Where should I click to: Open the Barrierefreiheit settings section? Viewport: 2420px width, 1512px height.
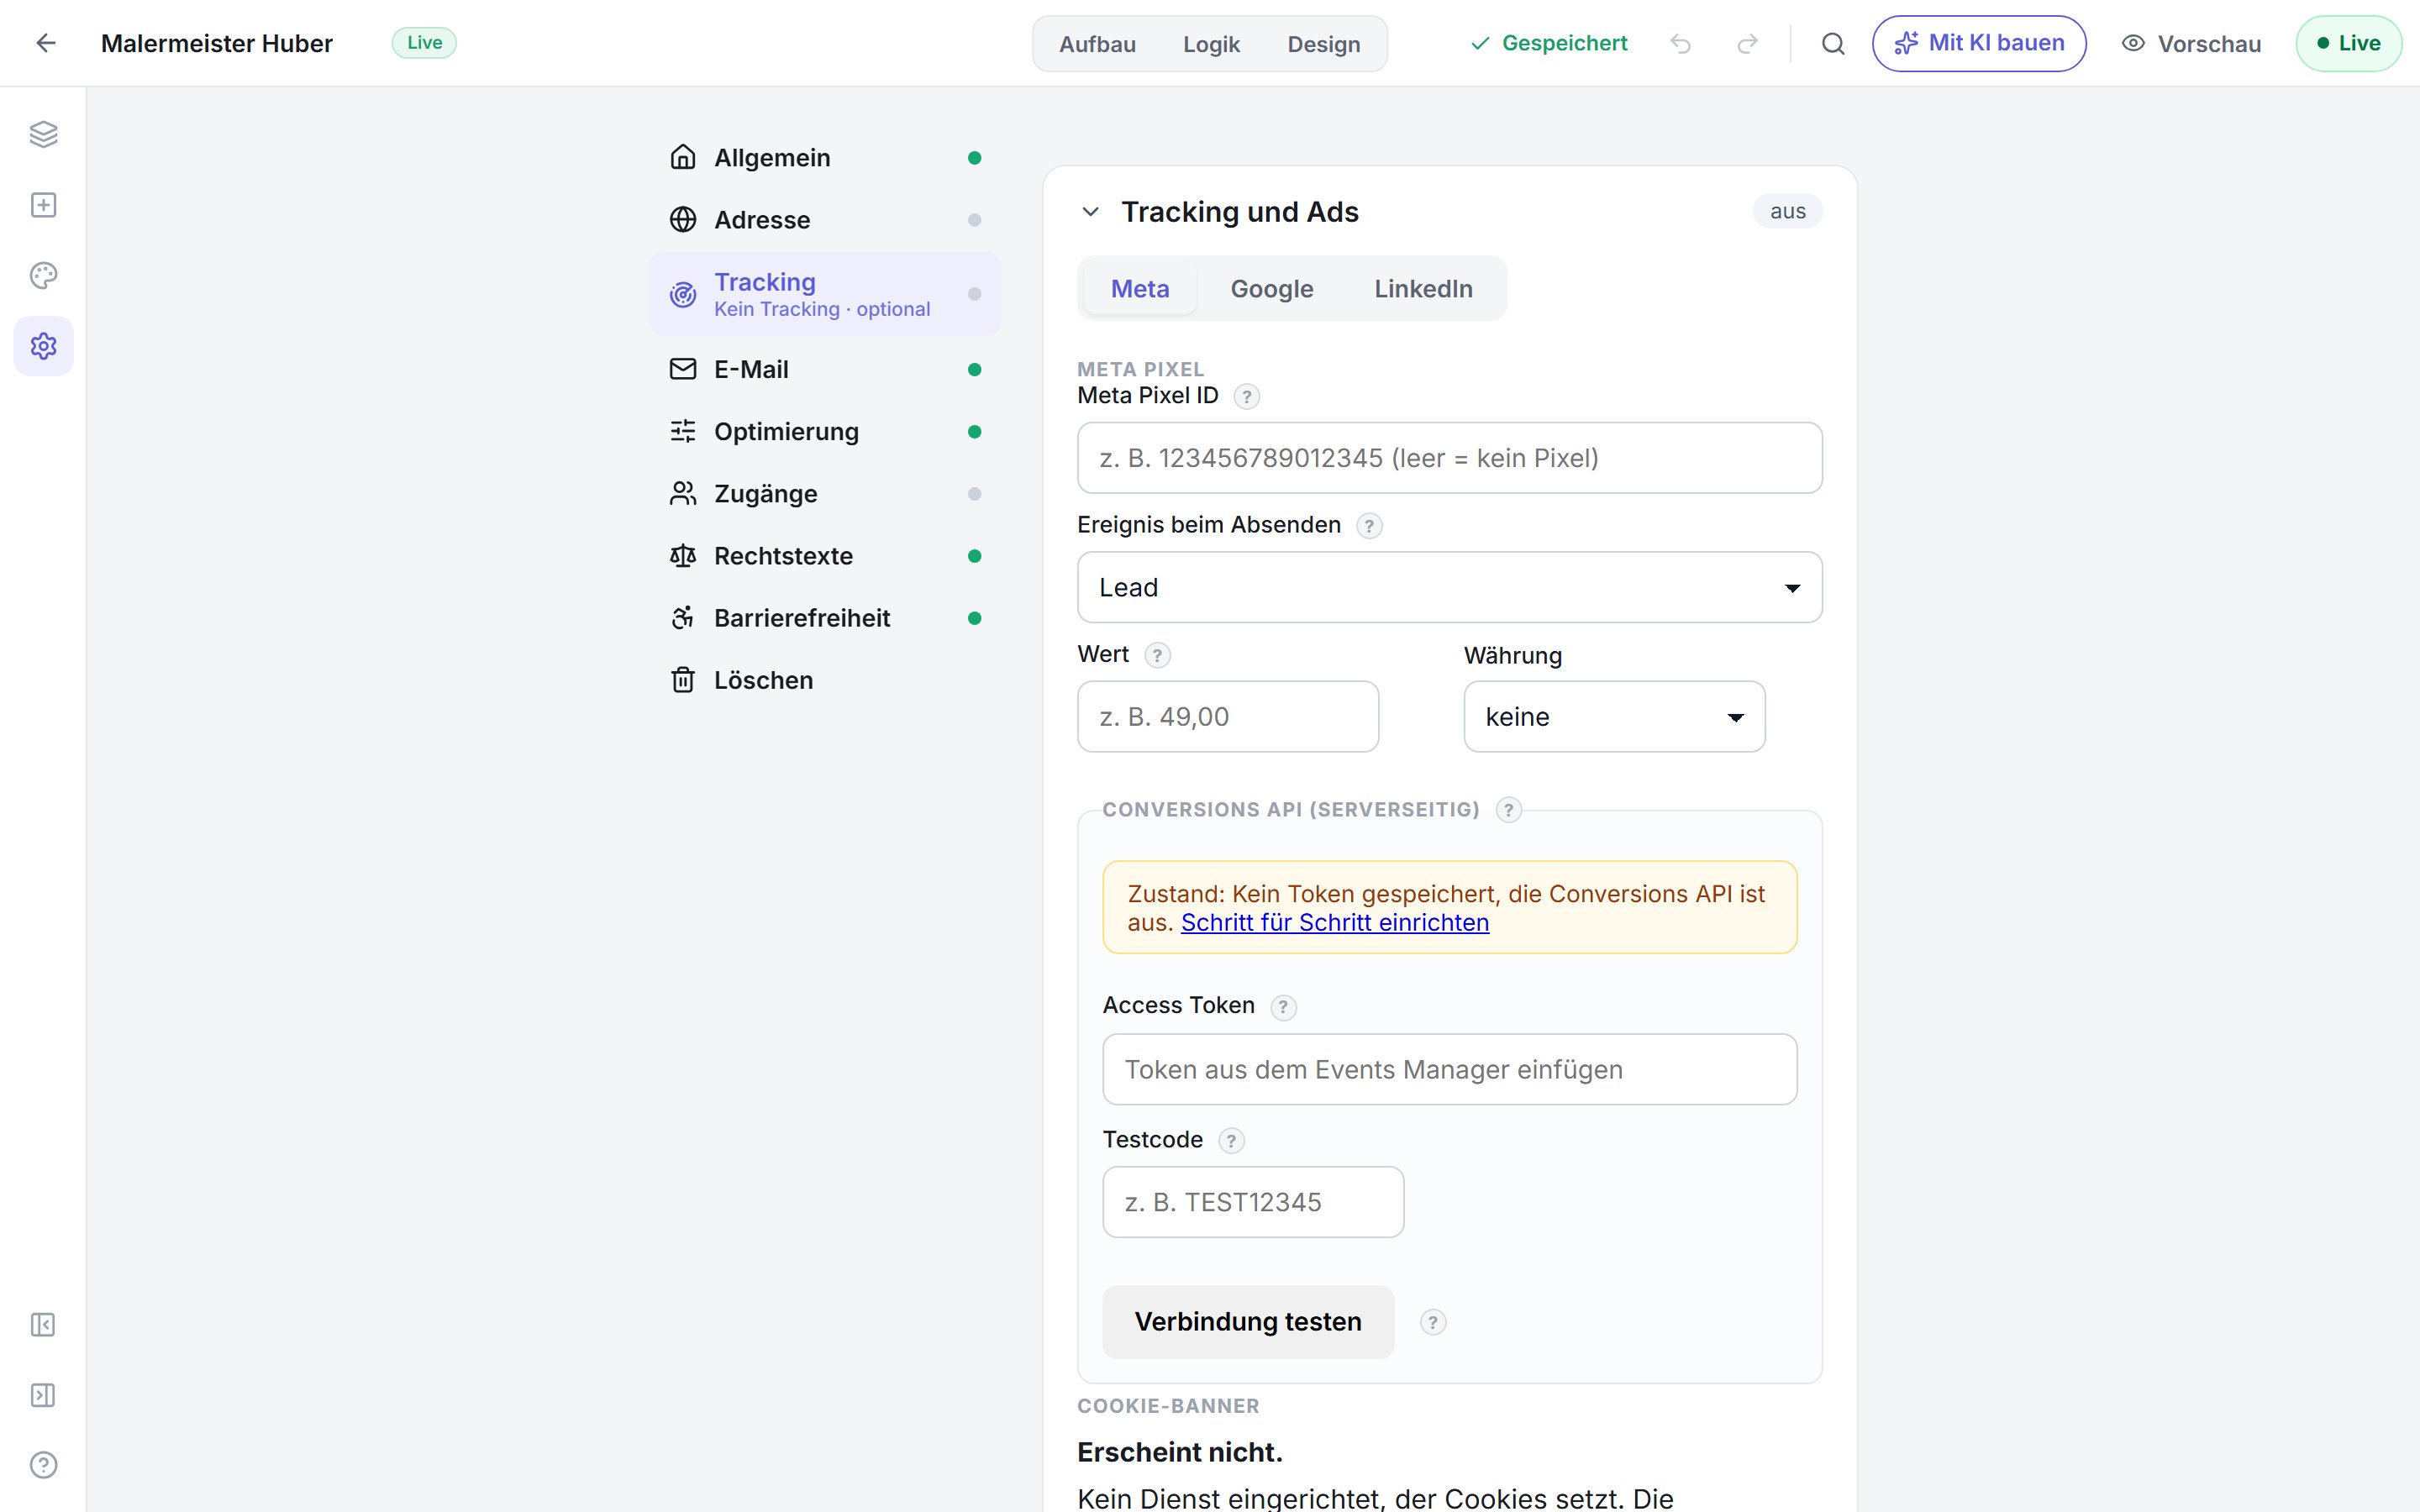point(825,618)
